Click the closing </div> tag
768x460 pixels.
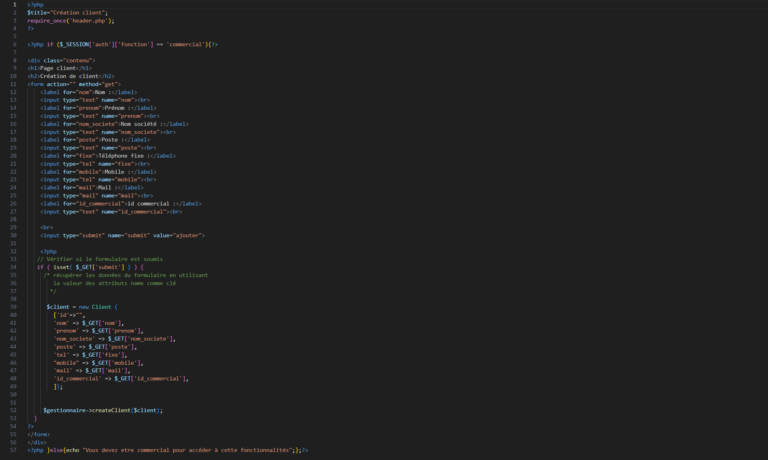tap(37, 442)
